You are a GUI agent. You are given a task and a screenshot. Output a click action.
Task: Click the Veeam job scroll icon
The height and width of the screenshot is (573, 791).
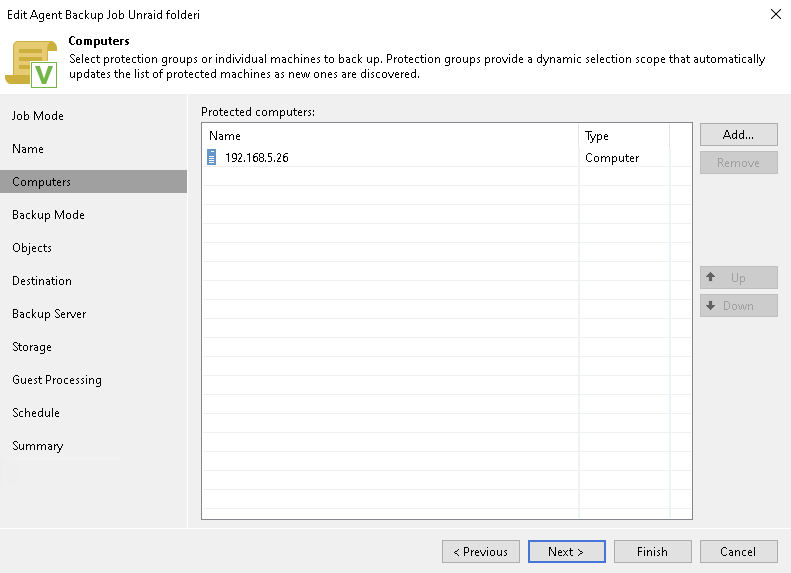[31, 64]
